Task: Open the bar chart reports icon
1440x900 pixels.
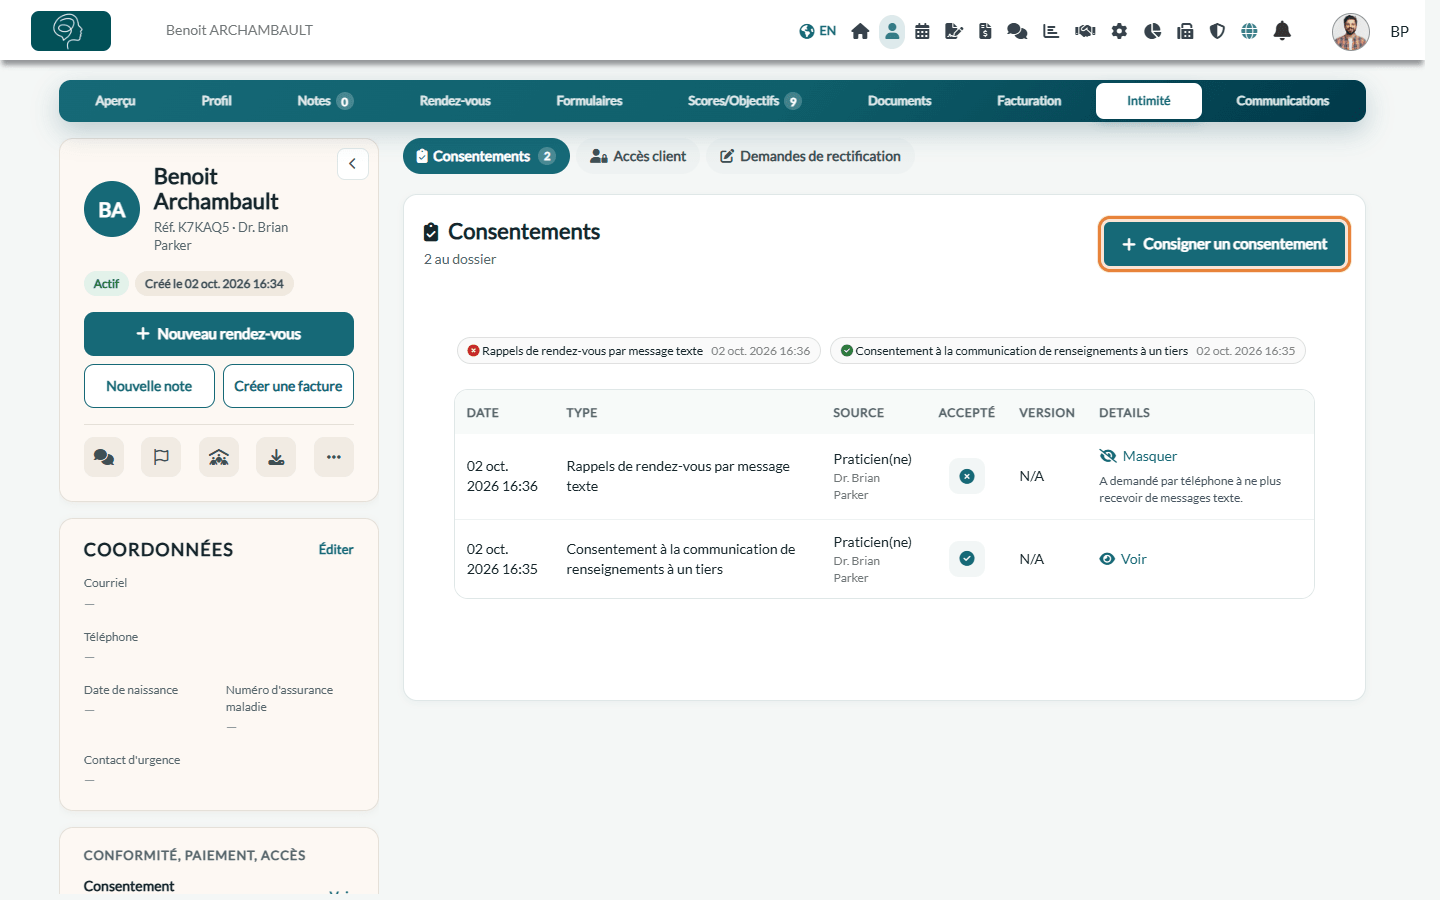Action: click(1051, 31)
